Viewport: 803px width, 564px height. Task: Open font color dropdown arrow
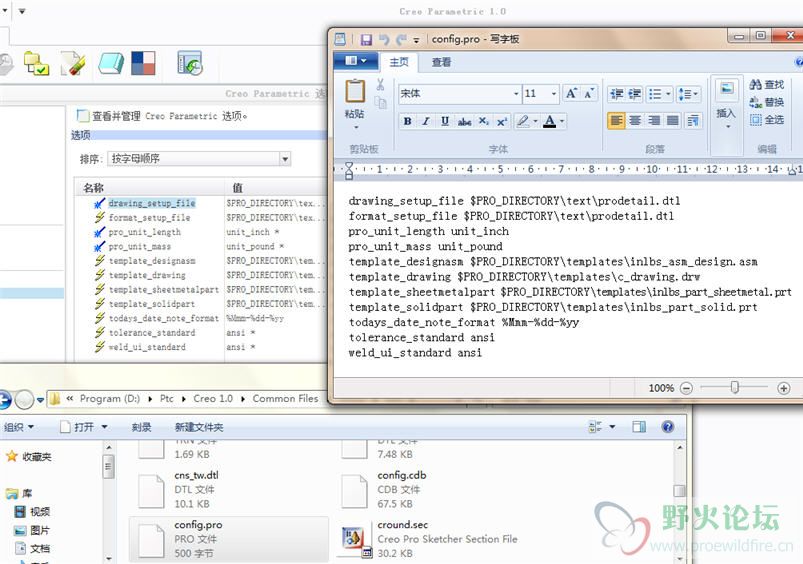562,121
